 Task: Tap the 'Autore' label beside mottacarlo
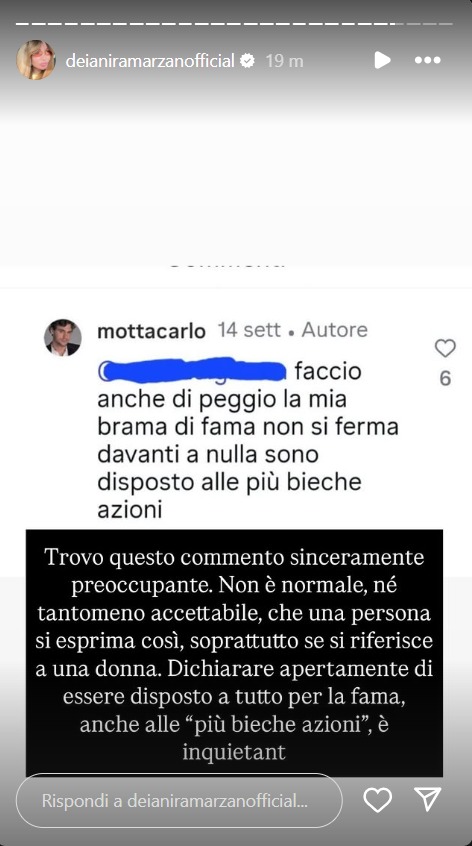334,330
